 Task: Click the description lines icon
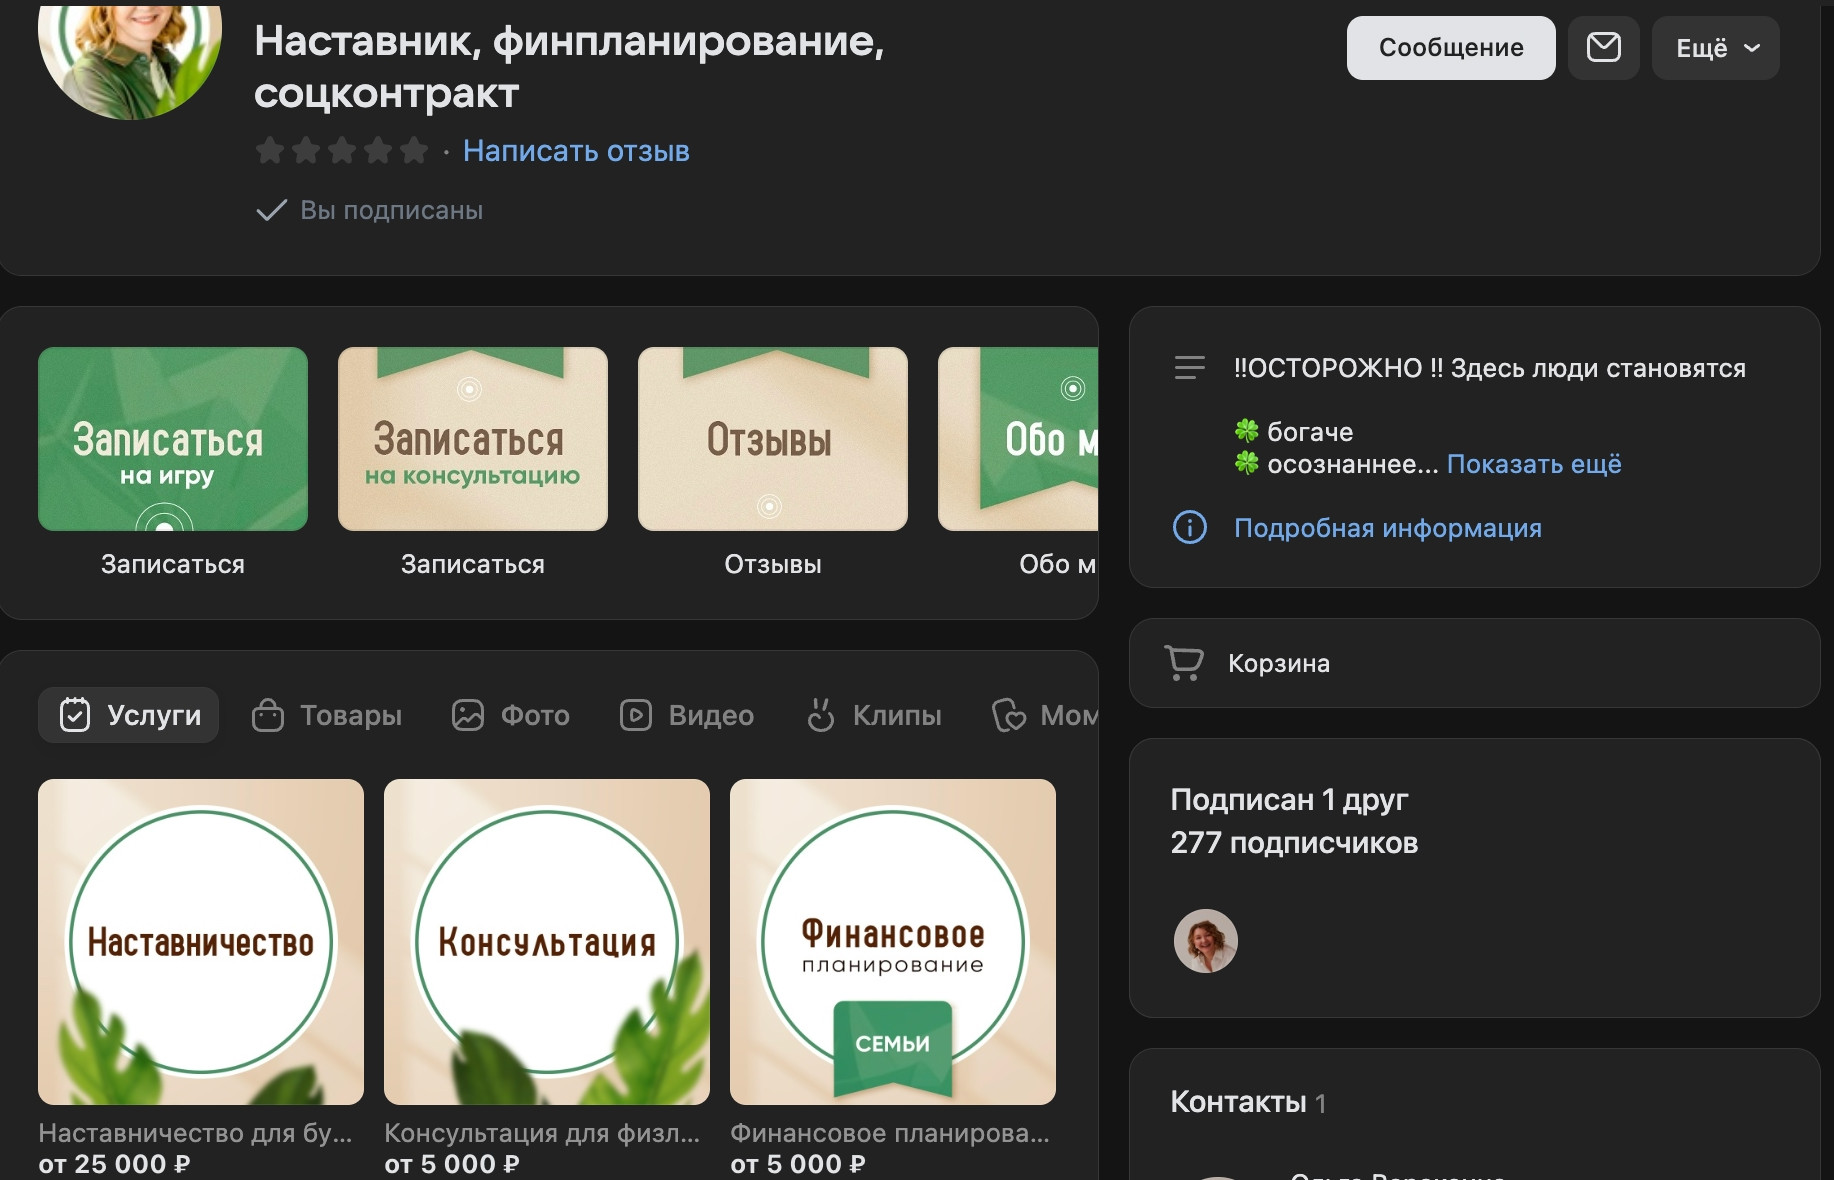pos(1189,368)
